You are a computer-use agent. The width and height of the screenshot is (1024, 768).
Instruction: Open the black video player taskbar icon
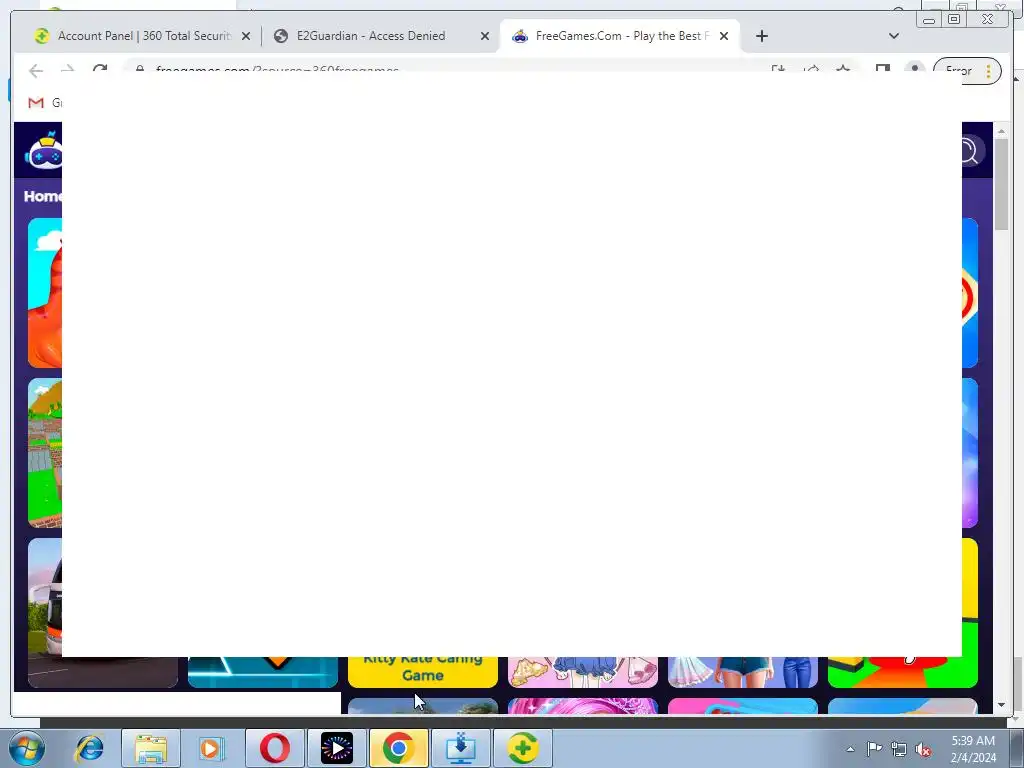click(x=336, y=748)
